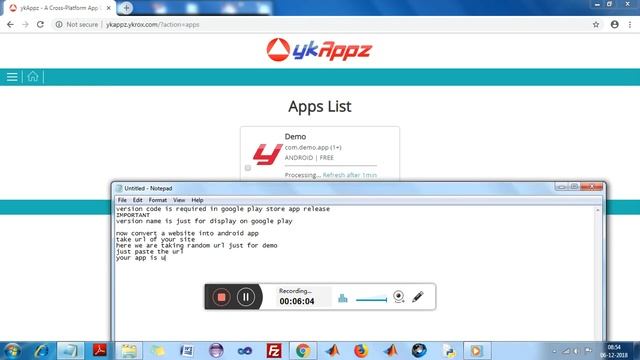Open the hamburger menu on ykAppz
640x360 pixels.
[12, 77]
